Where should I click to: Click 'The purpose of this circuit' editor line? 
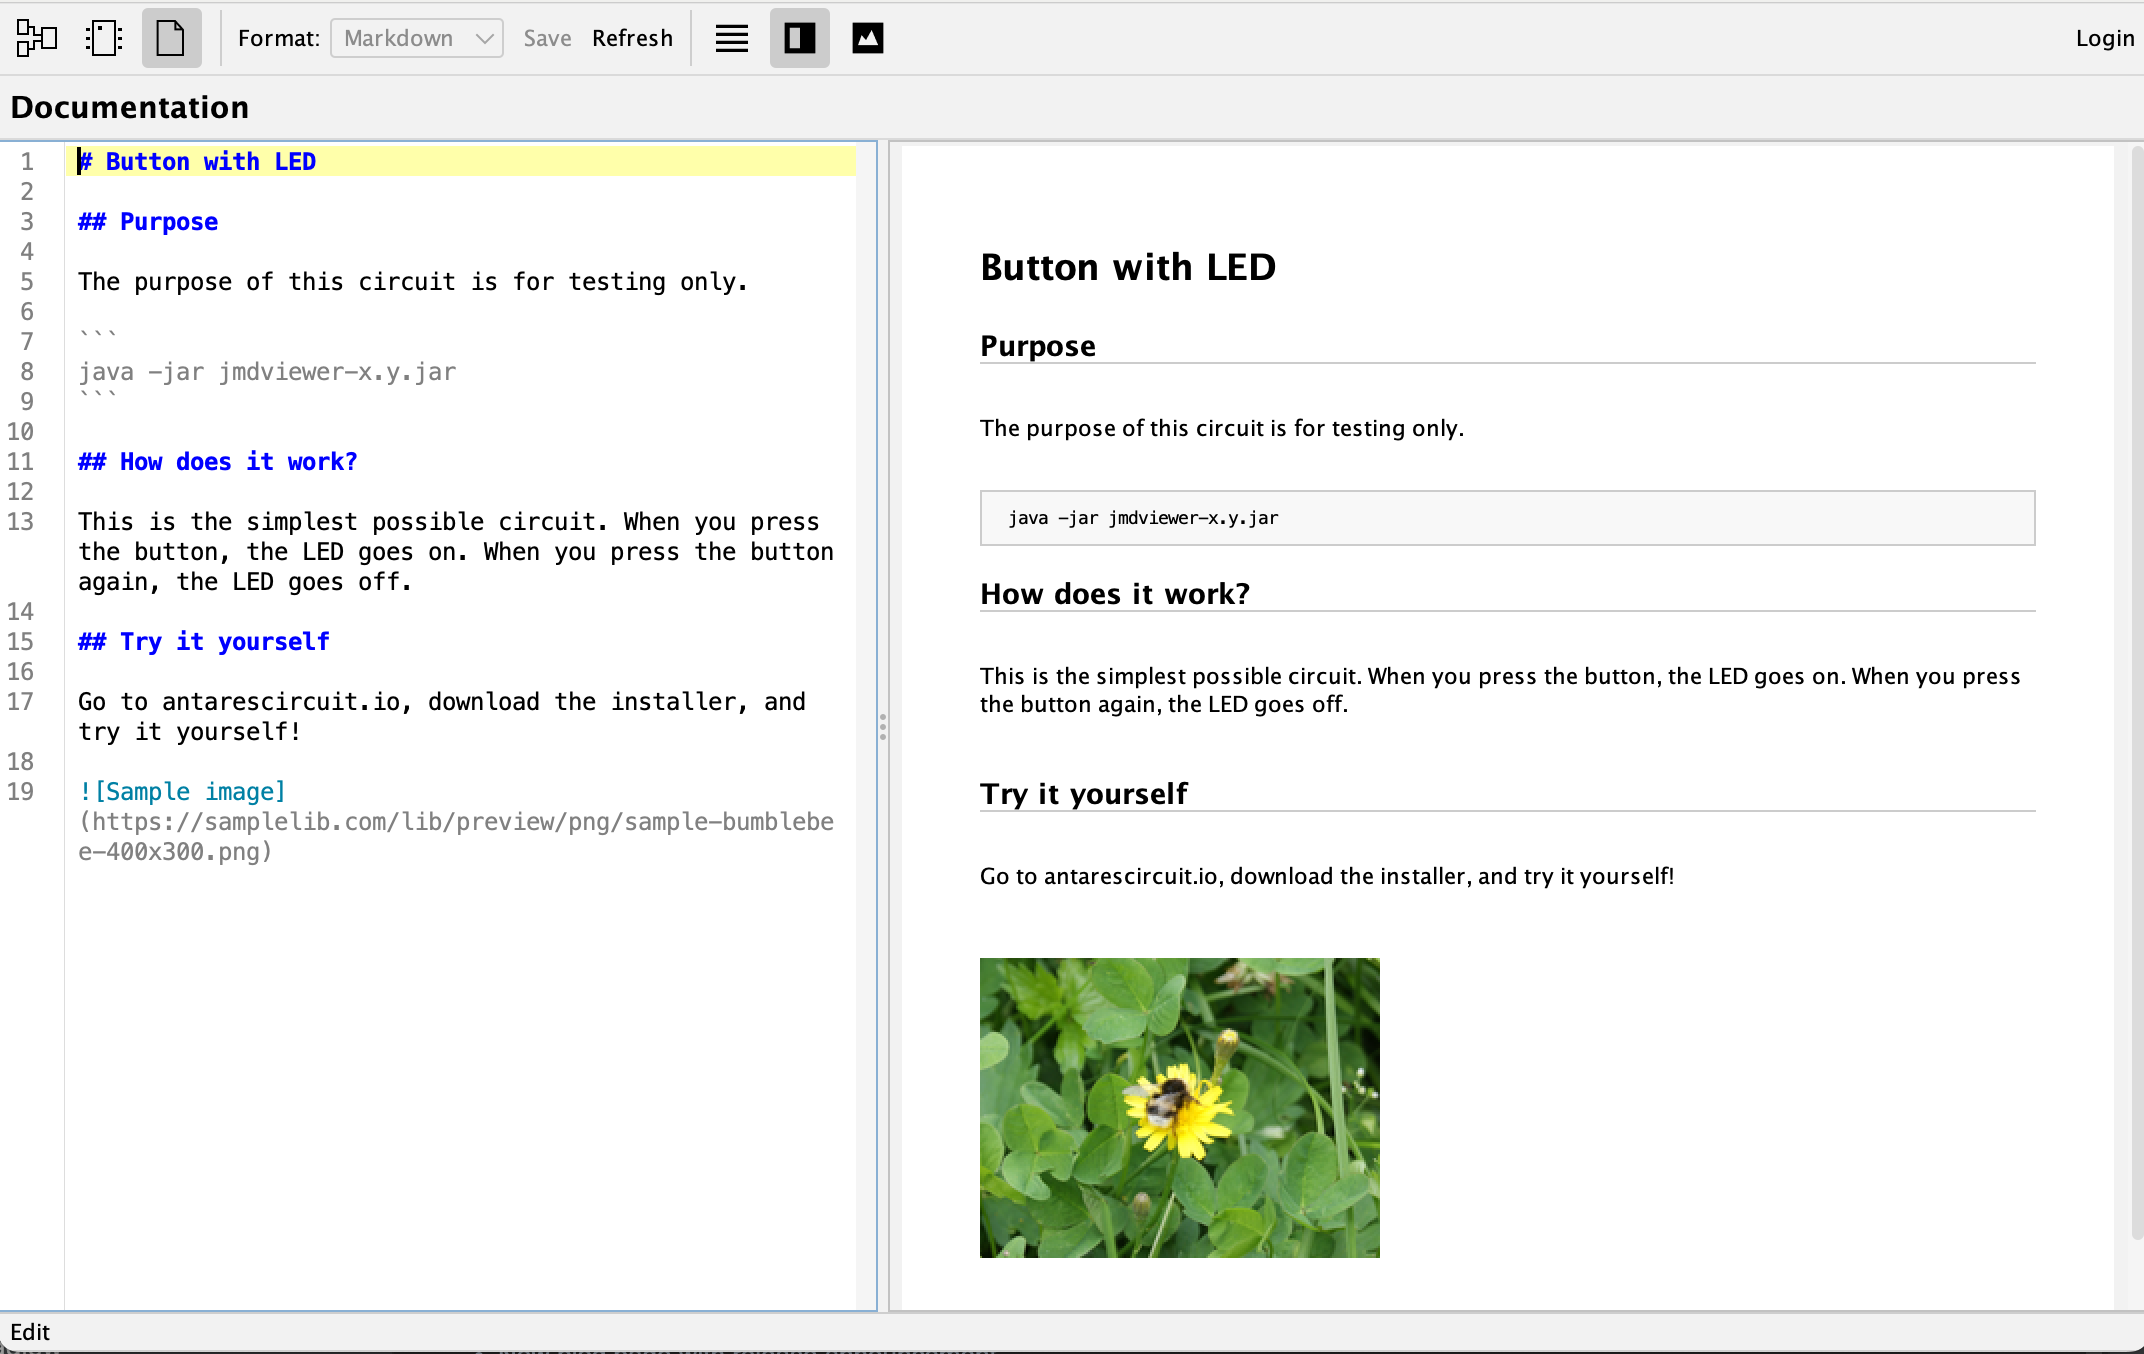tap(413, 281)
